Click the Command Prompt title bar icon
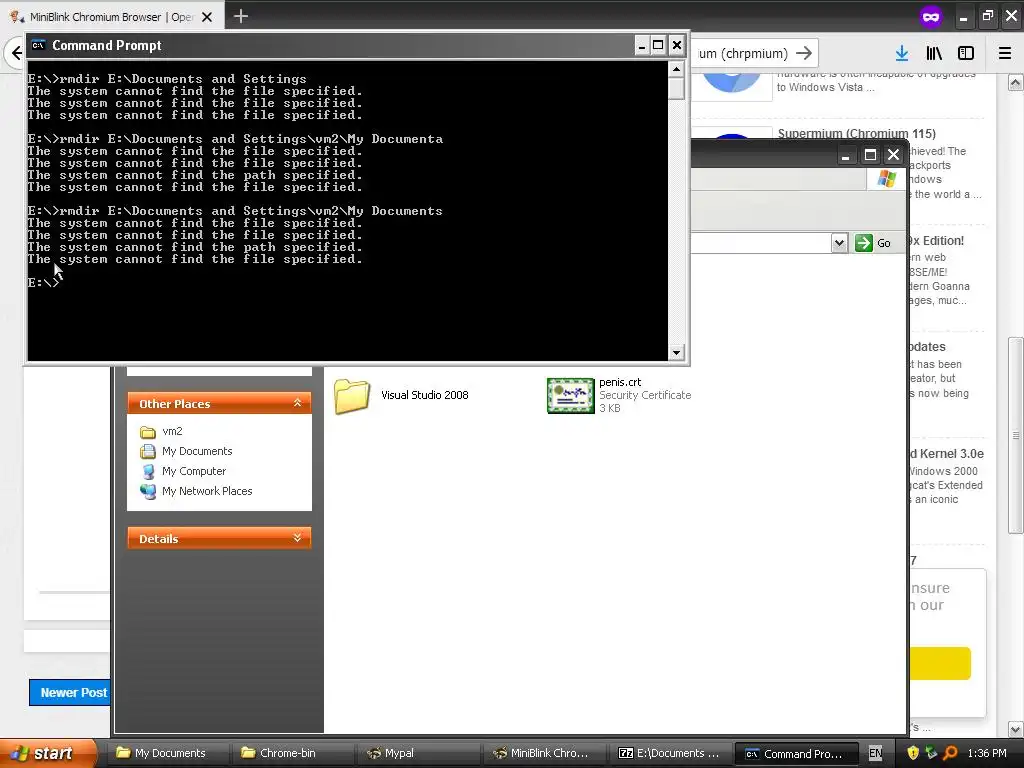The width and height of the screenshot is (1024, 768). [39, 45]
